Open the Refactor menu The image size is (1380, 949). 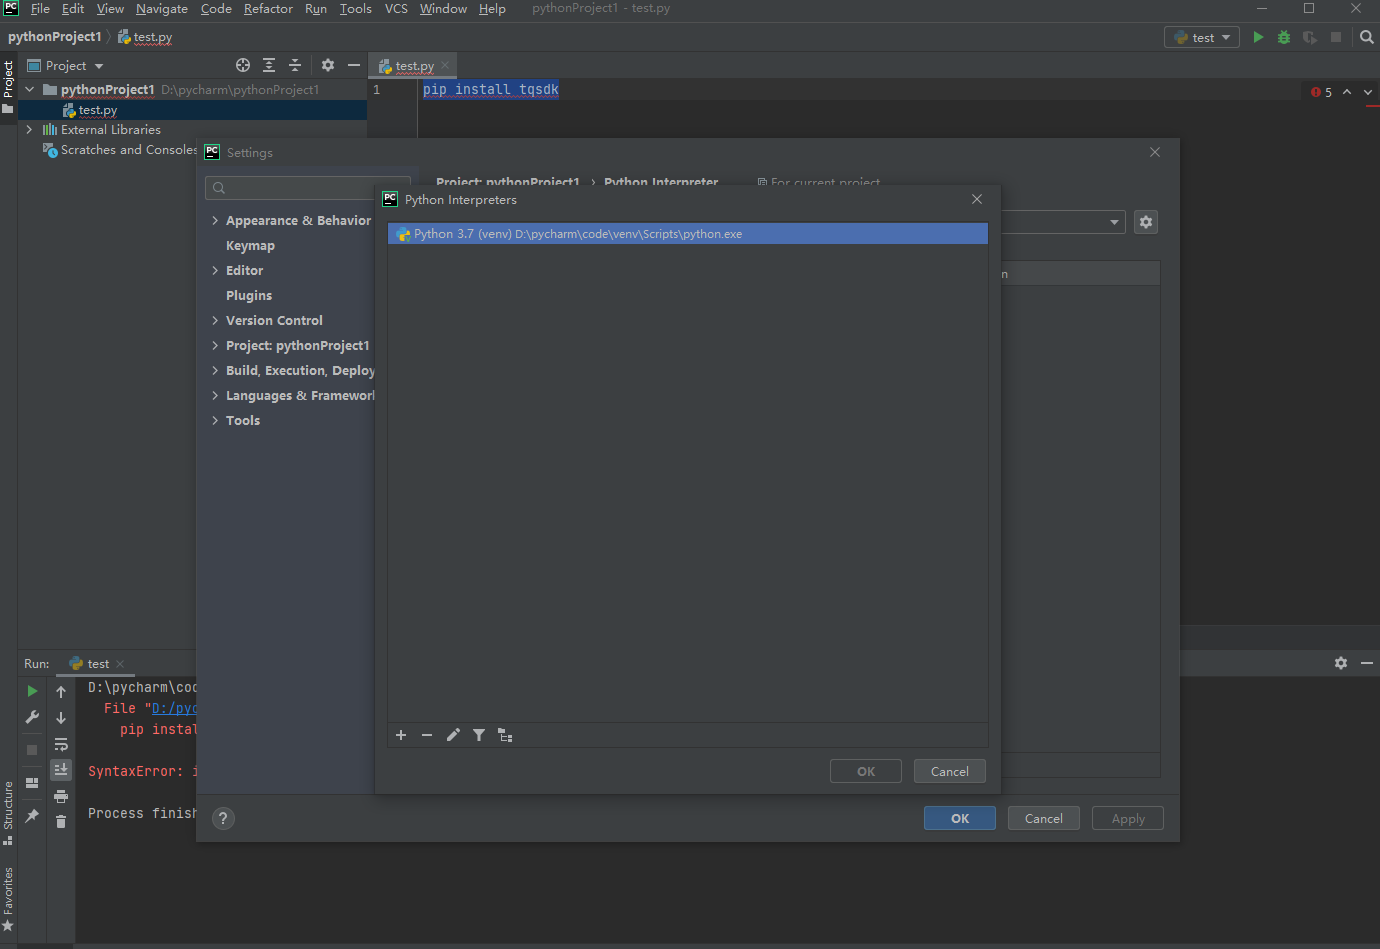pyautogui.click(x=268, y=9)
